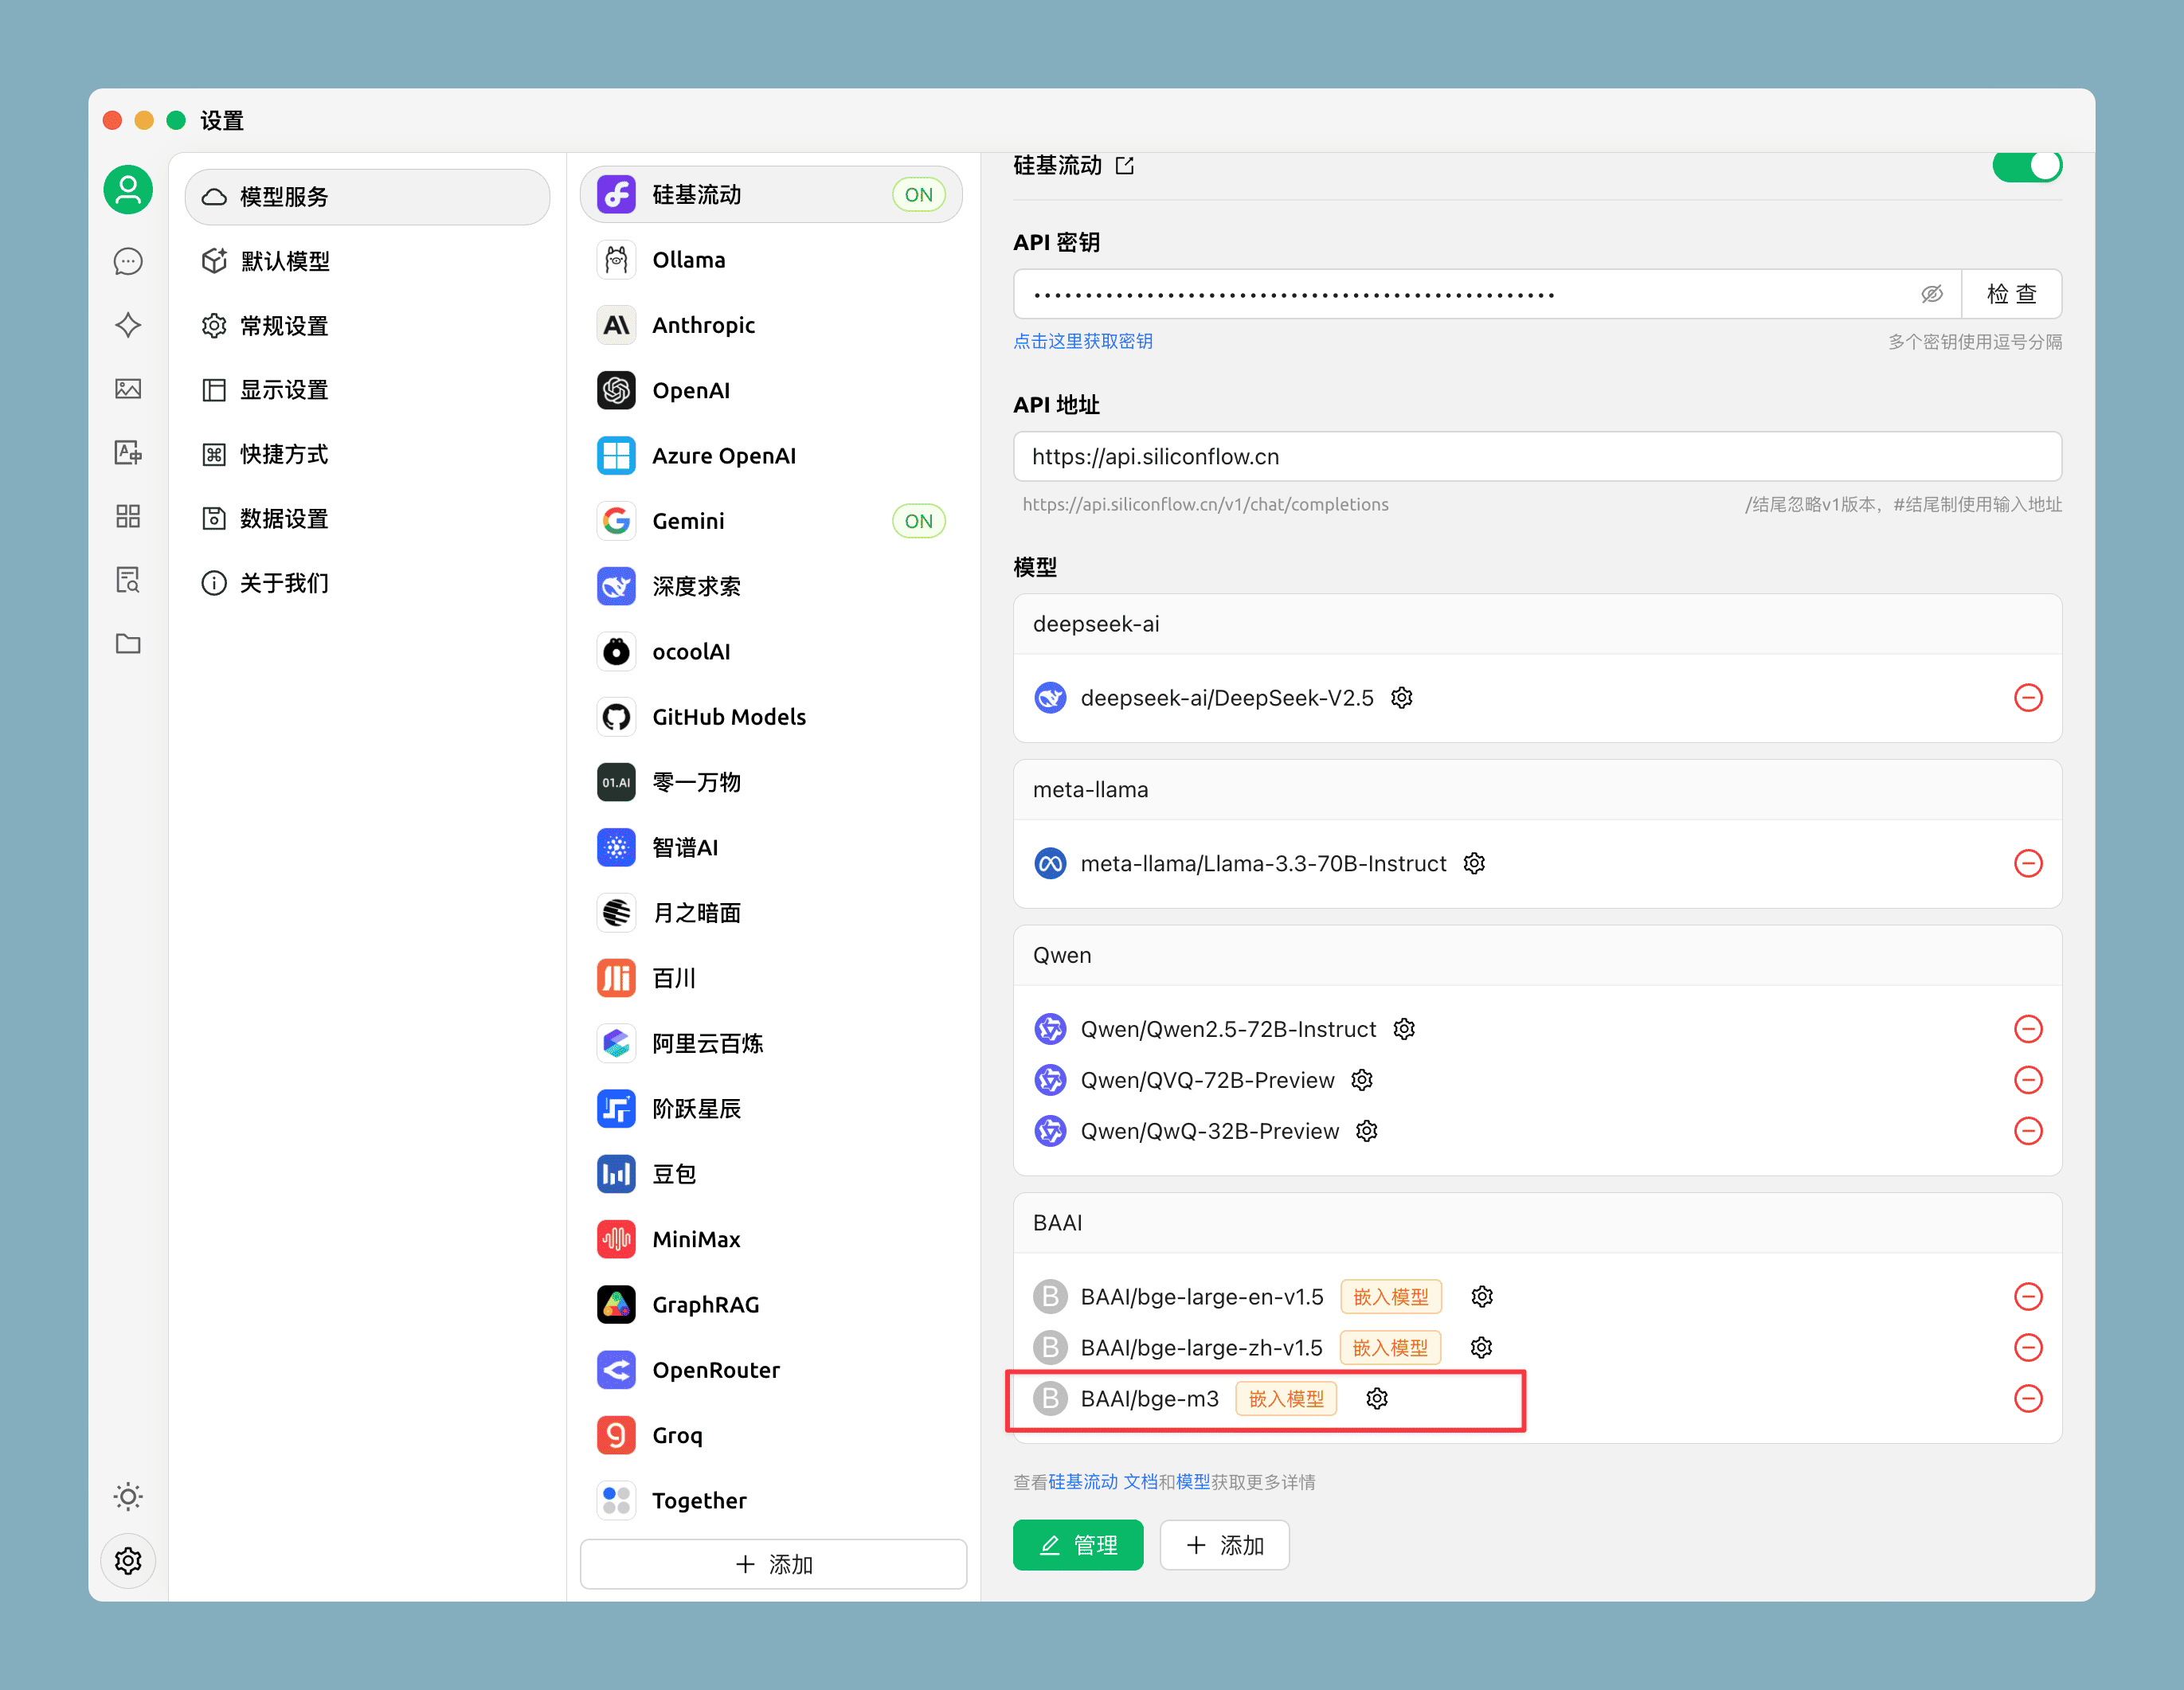The image size is (2184, 1690).
Task: Open the translate sidebar icon
Action: [128, 452]
